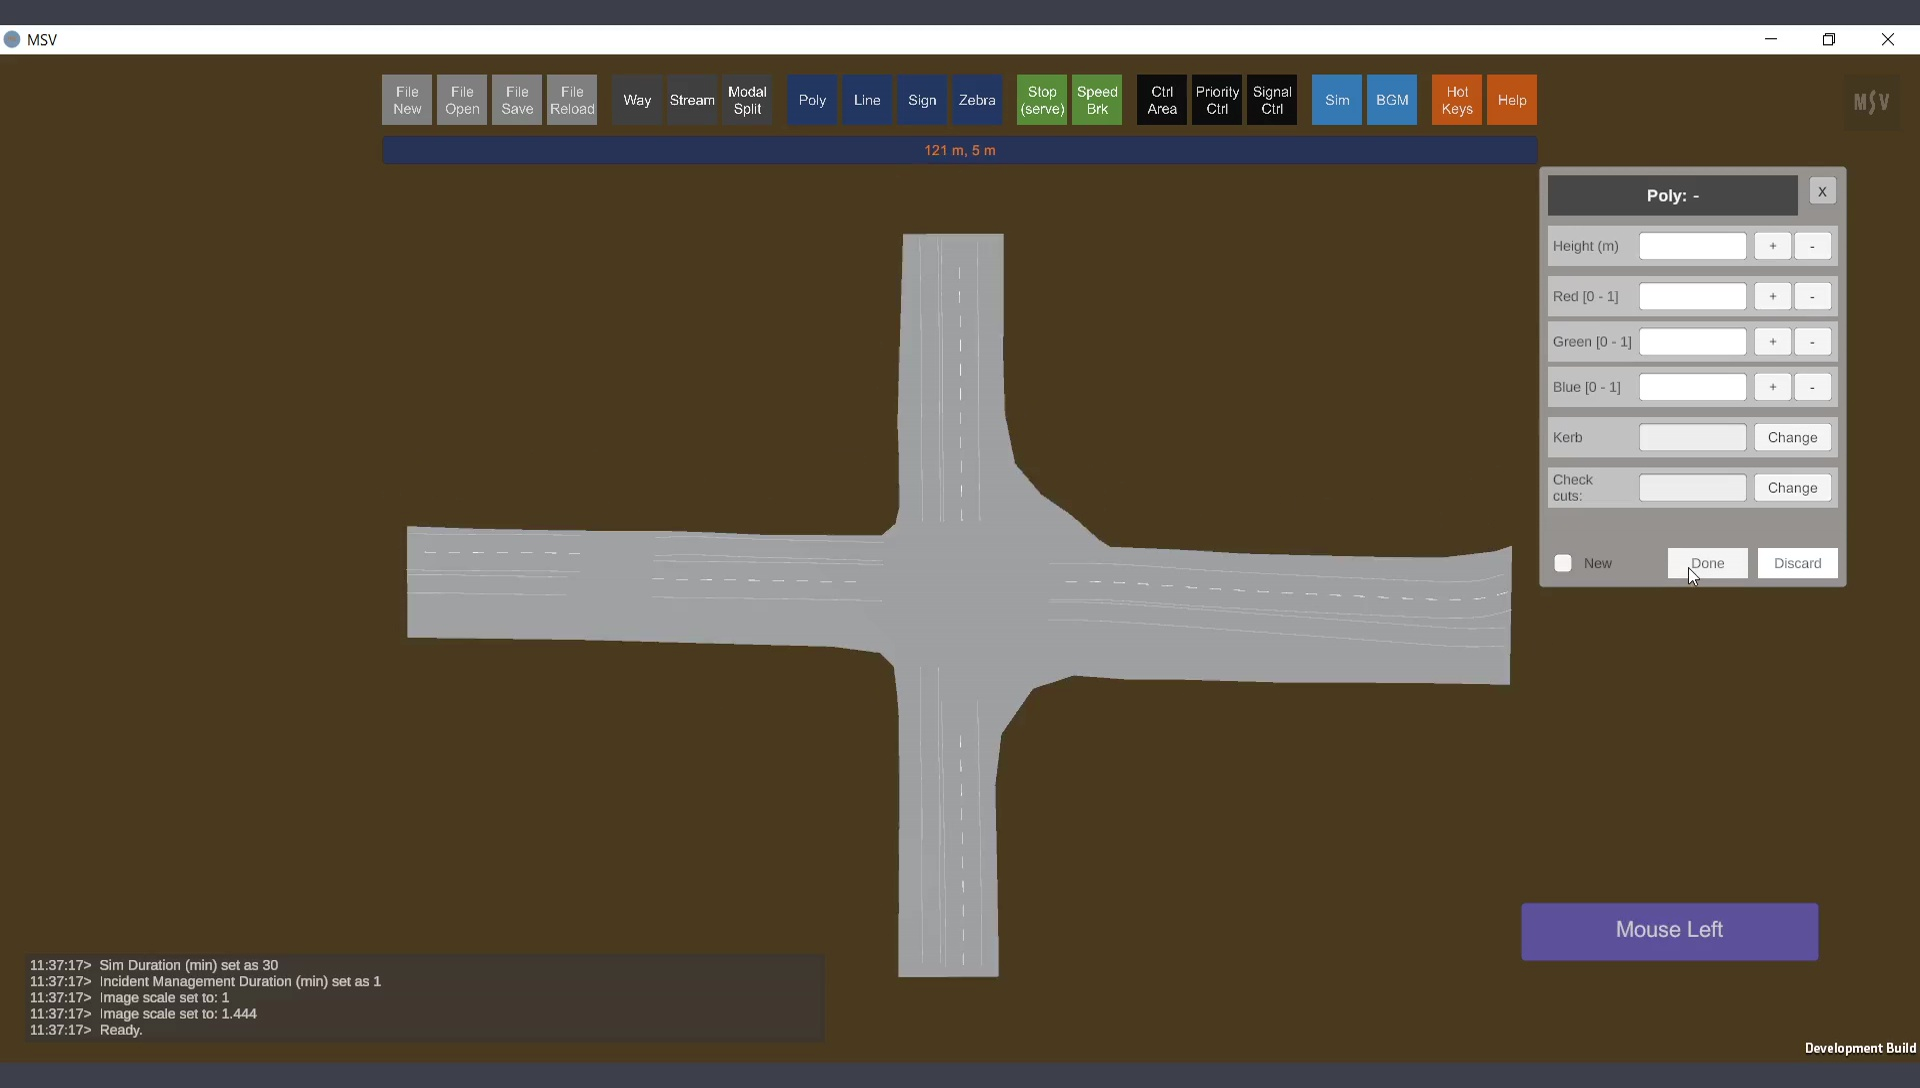Click the Green value input field

click(x=1692, y=342)
